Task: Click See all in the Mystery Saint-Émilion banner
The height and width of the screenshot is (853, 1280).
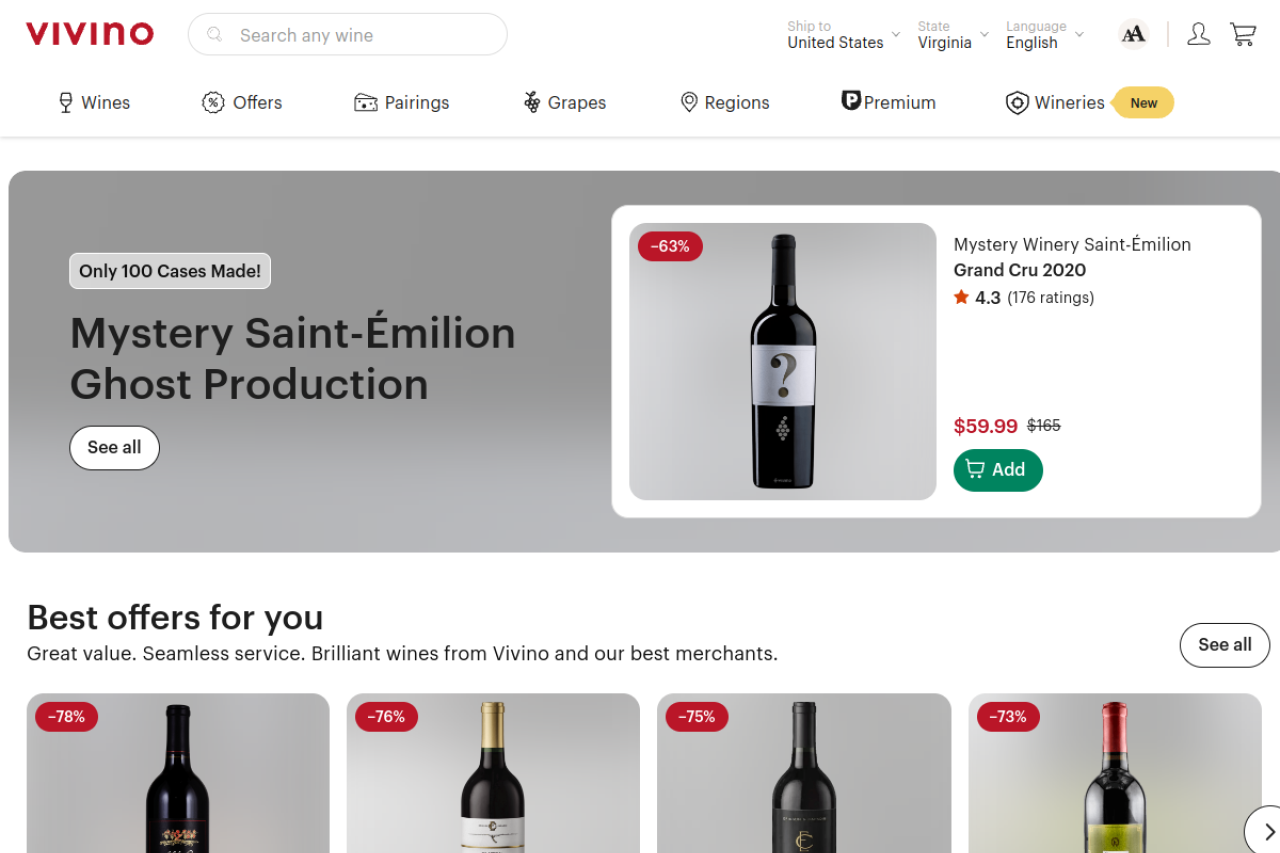Action: coord(114,448)
